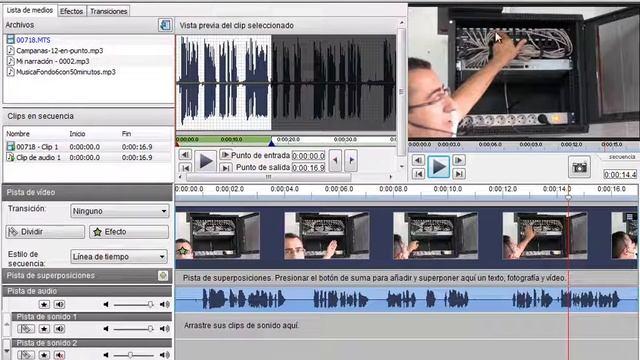Click Punto de entrada time field
This screenshot has height=360, width=640.
click(x=308, y=156)
